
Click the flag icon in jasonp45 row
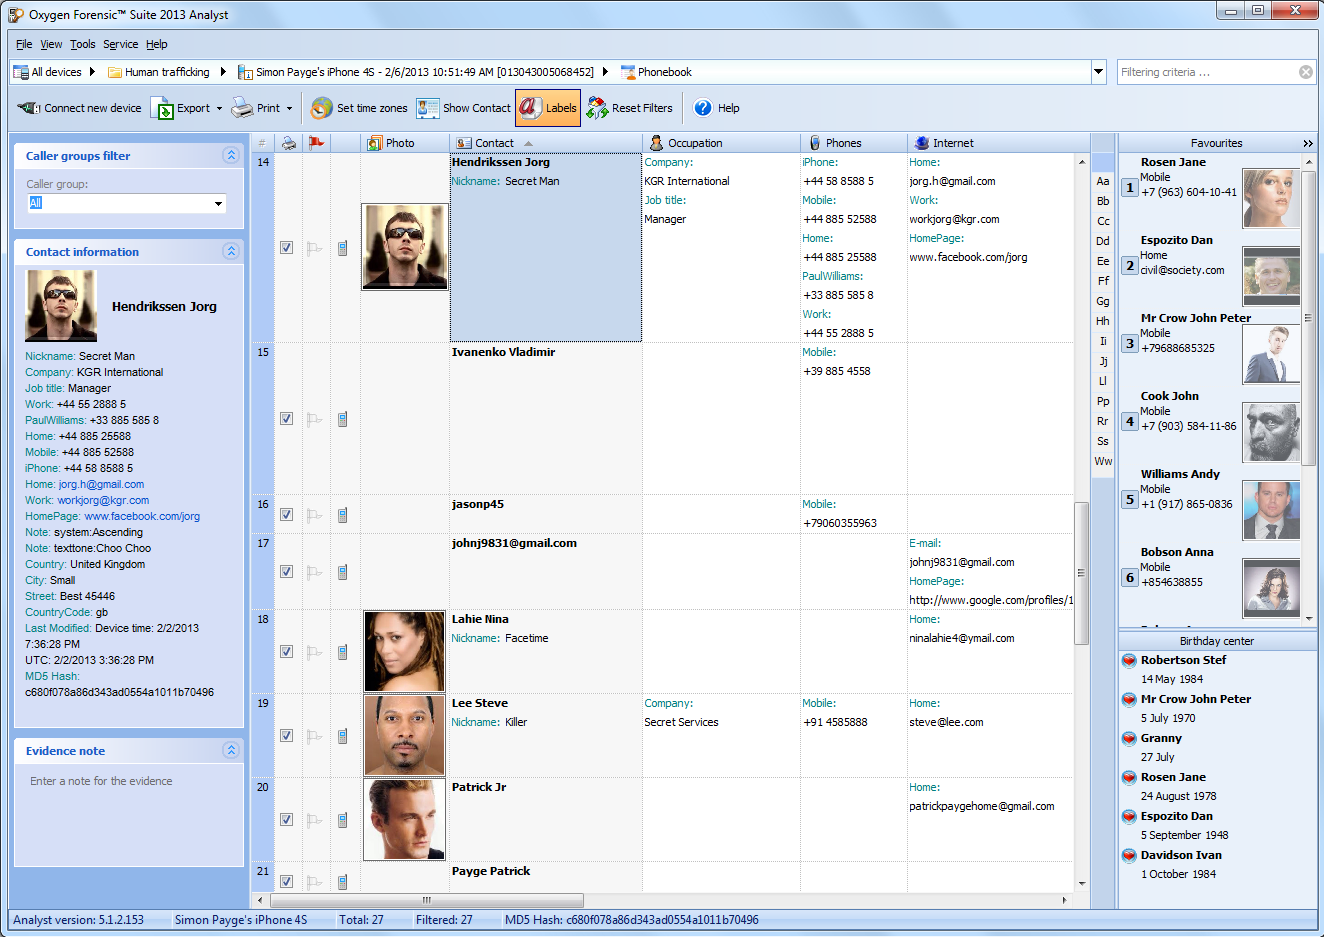(314, 515)
